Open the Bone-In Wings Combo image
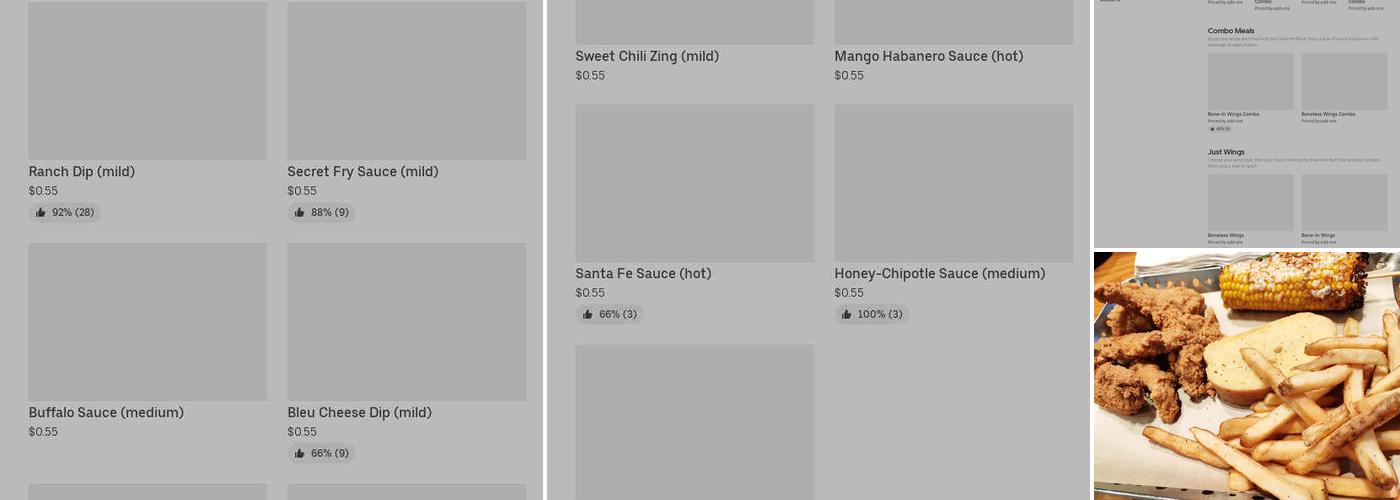 point(1250,81)
